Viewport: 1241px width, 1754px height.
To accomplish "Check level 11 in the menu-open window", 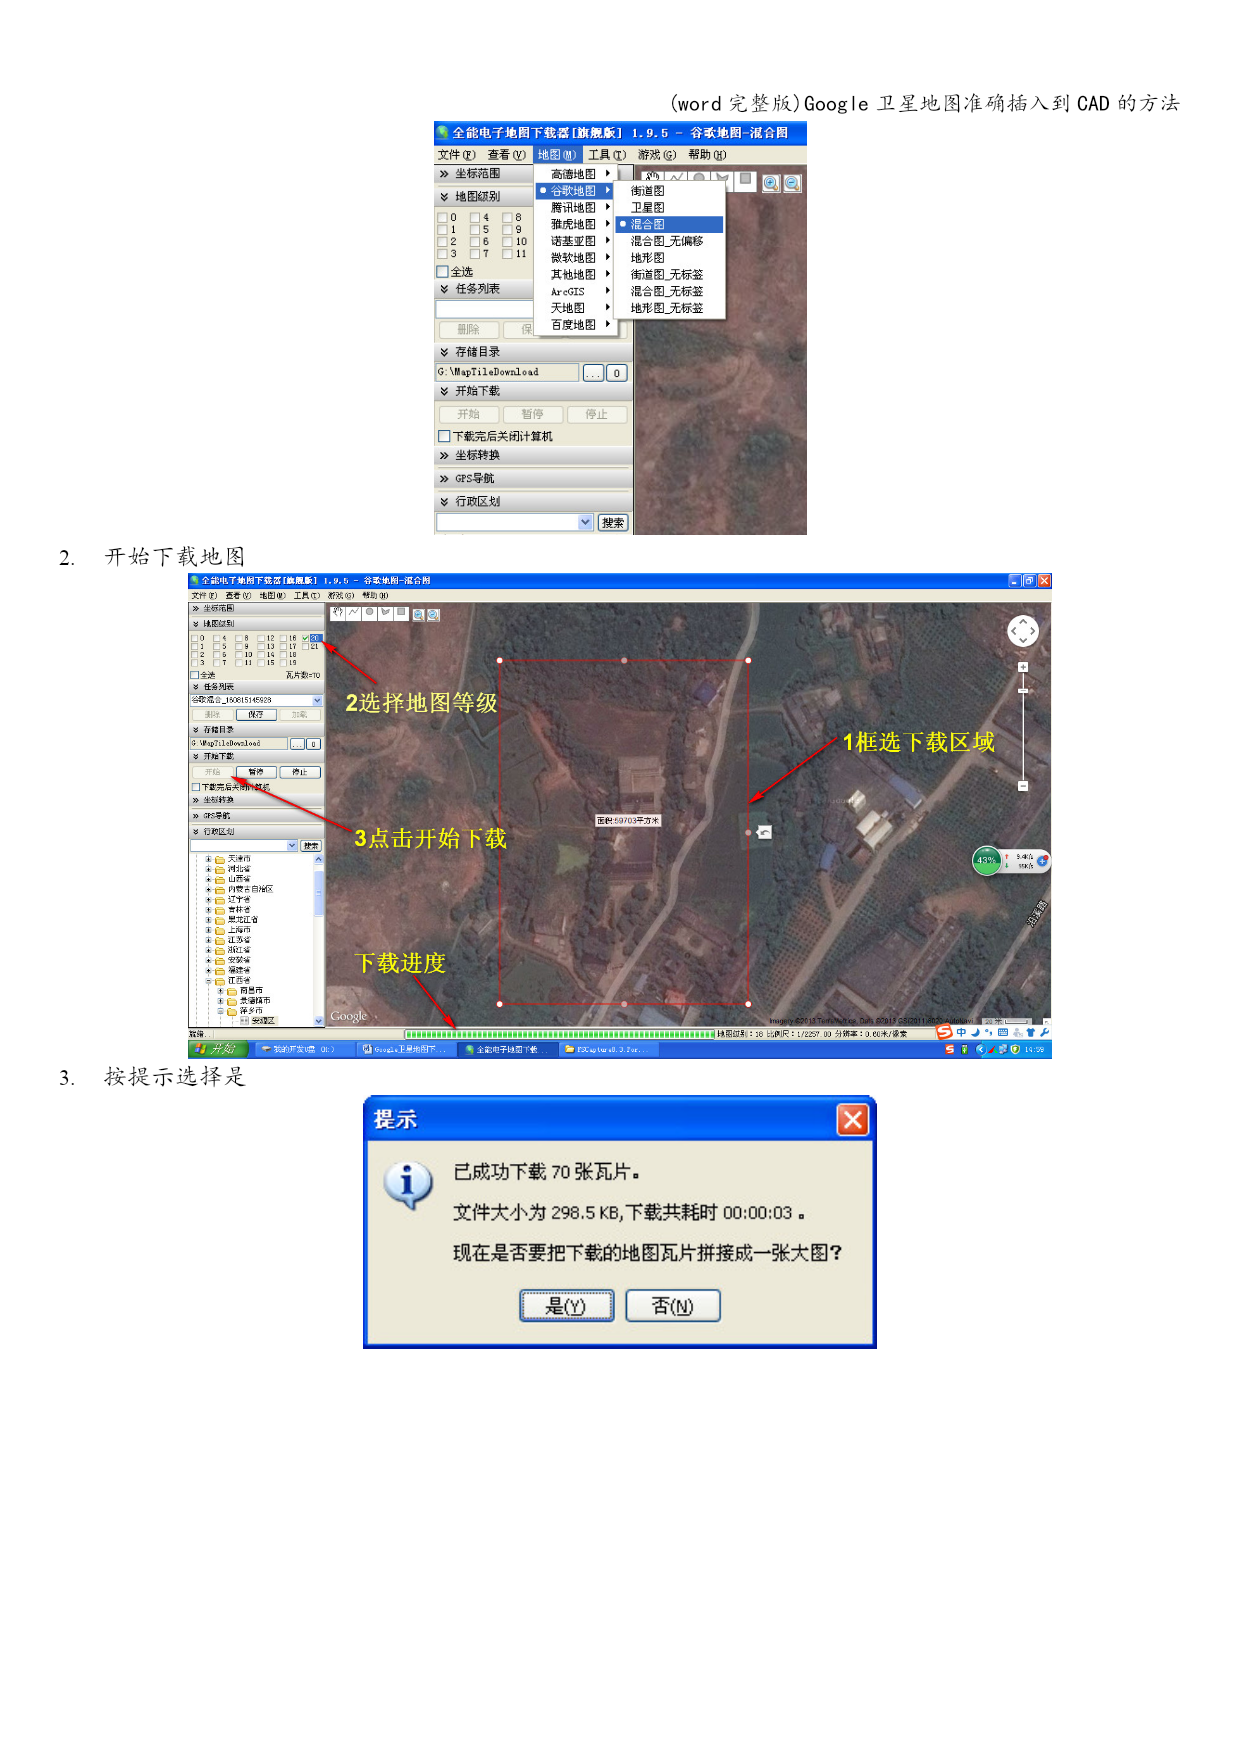I will click(507, 254).
